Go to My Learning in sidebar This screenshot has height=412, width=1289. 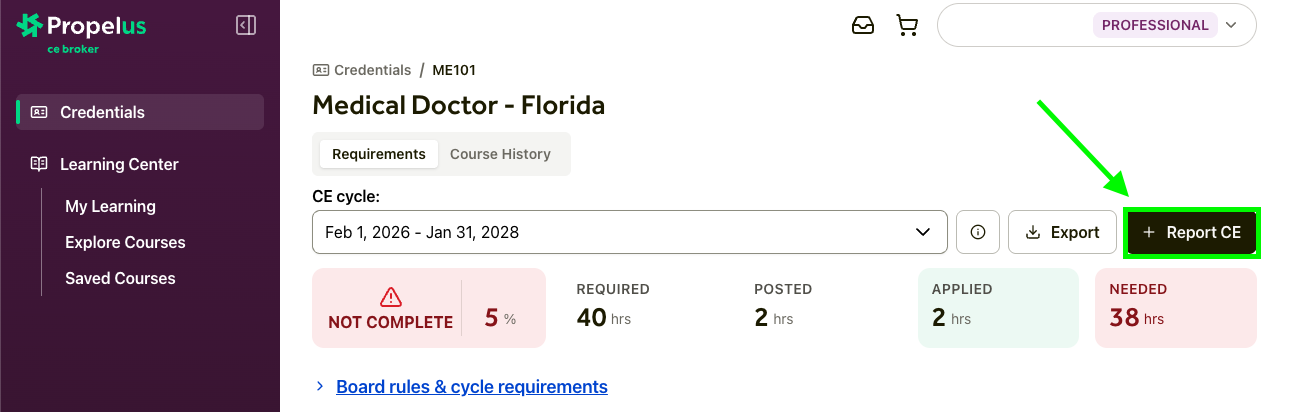coord(110,206)
